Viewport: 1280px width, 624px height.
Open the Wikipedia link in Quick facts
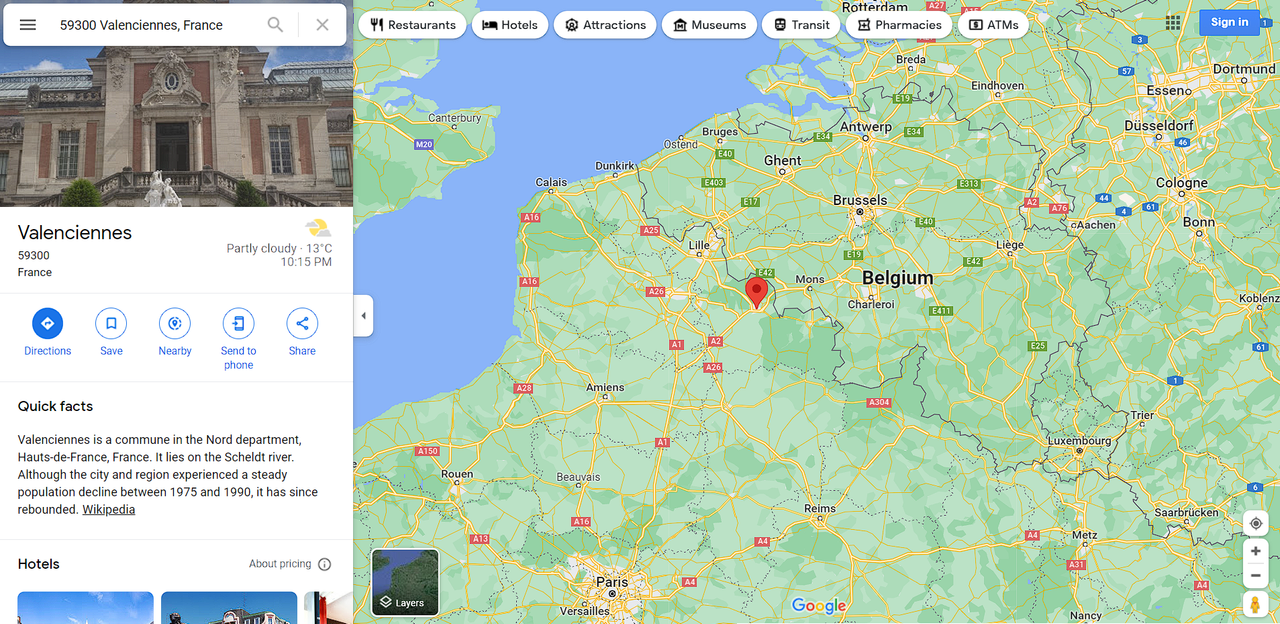click(108, 509)
